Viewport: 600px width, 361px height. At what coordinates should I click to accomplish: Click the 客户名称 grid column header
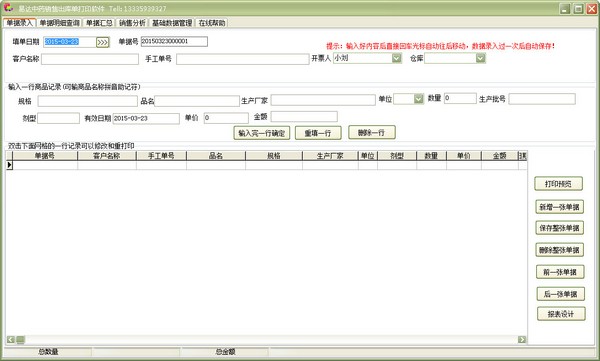click(107, 156)
